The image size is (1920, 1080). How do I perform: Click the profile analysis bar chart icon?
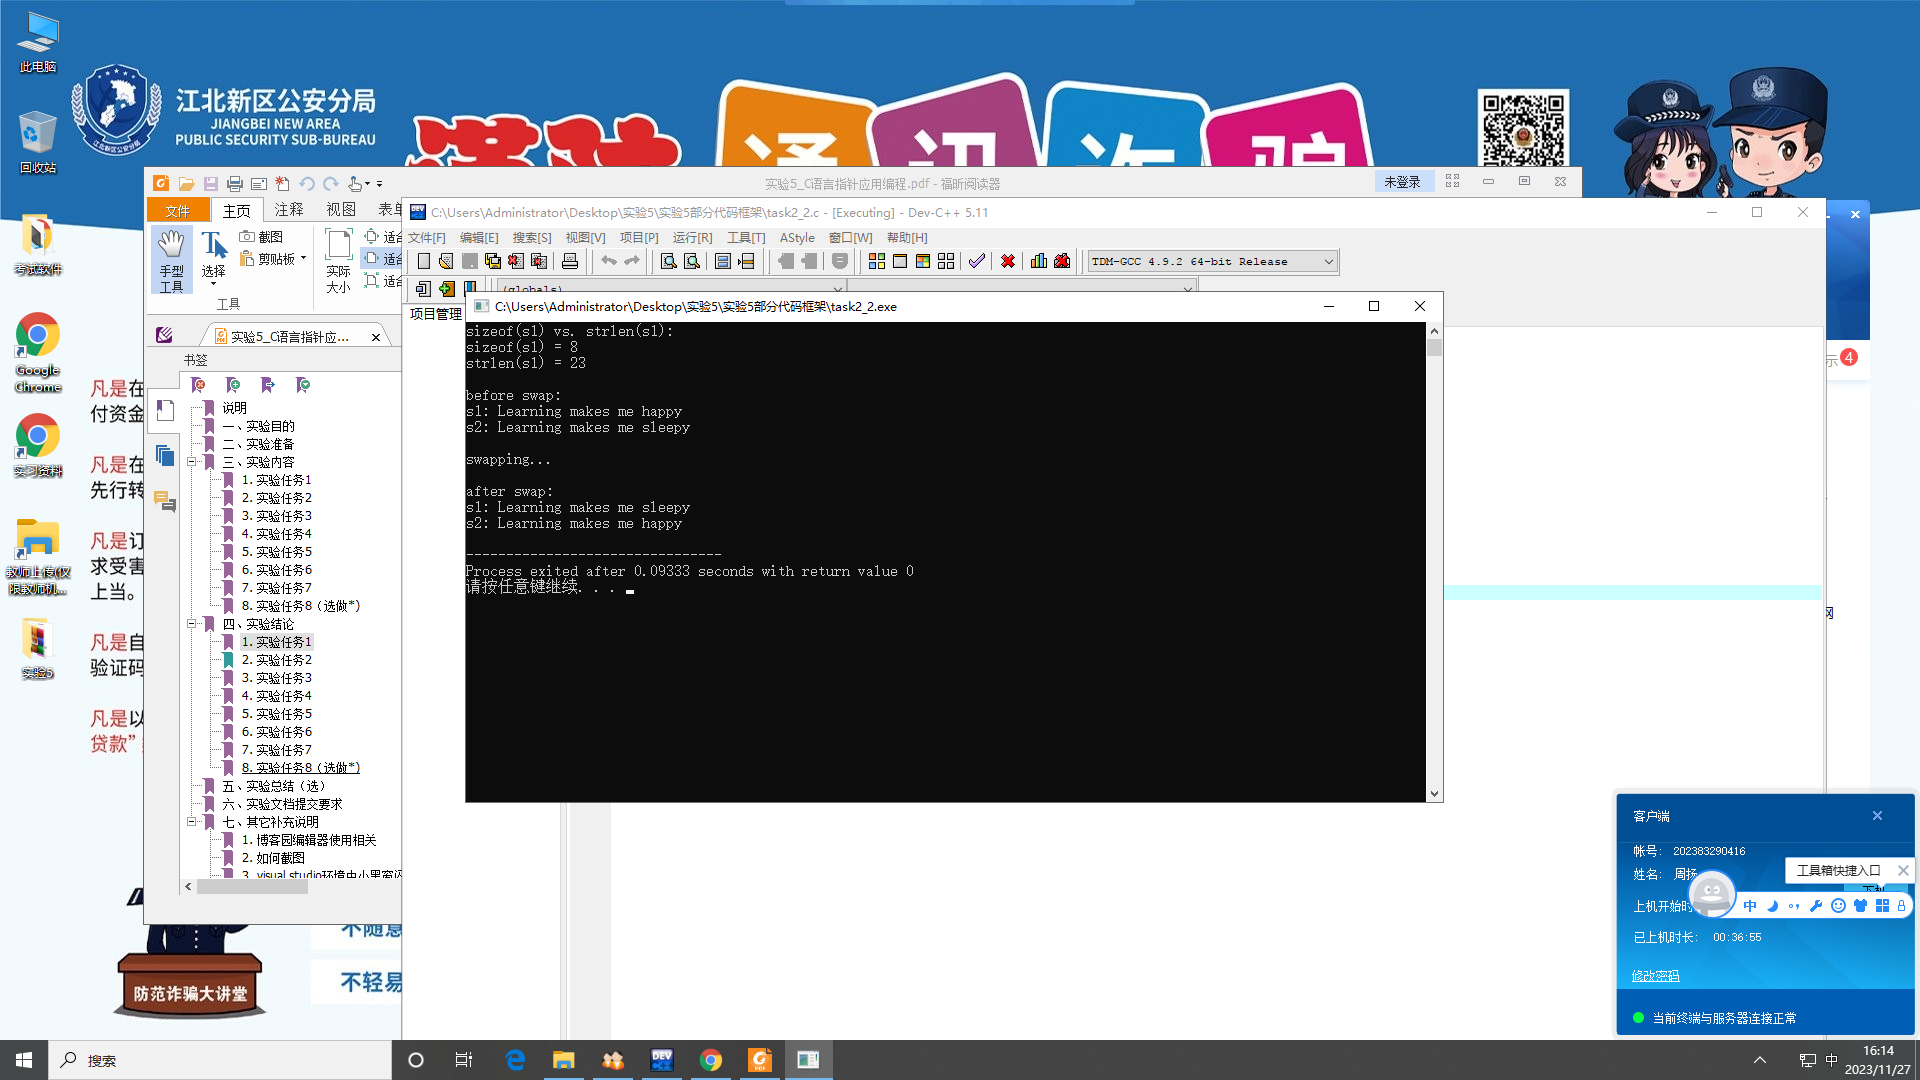[x=1039, y=261]
